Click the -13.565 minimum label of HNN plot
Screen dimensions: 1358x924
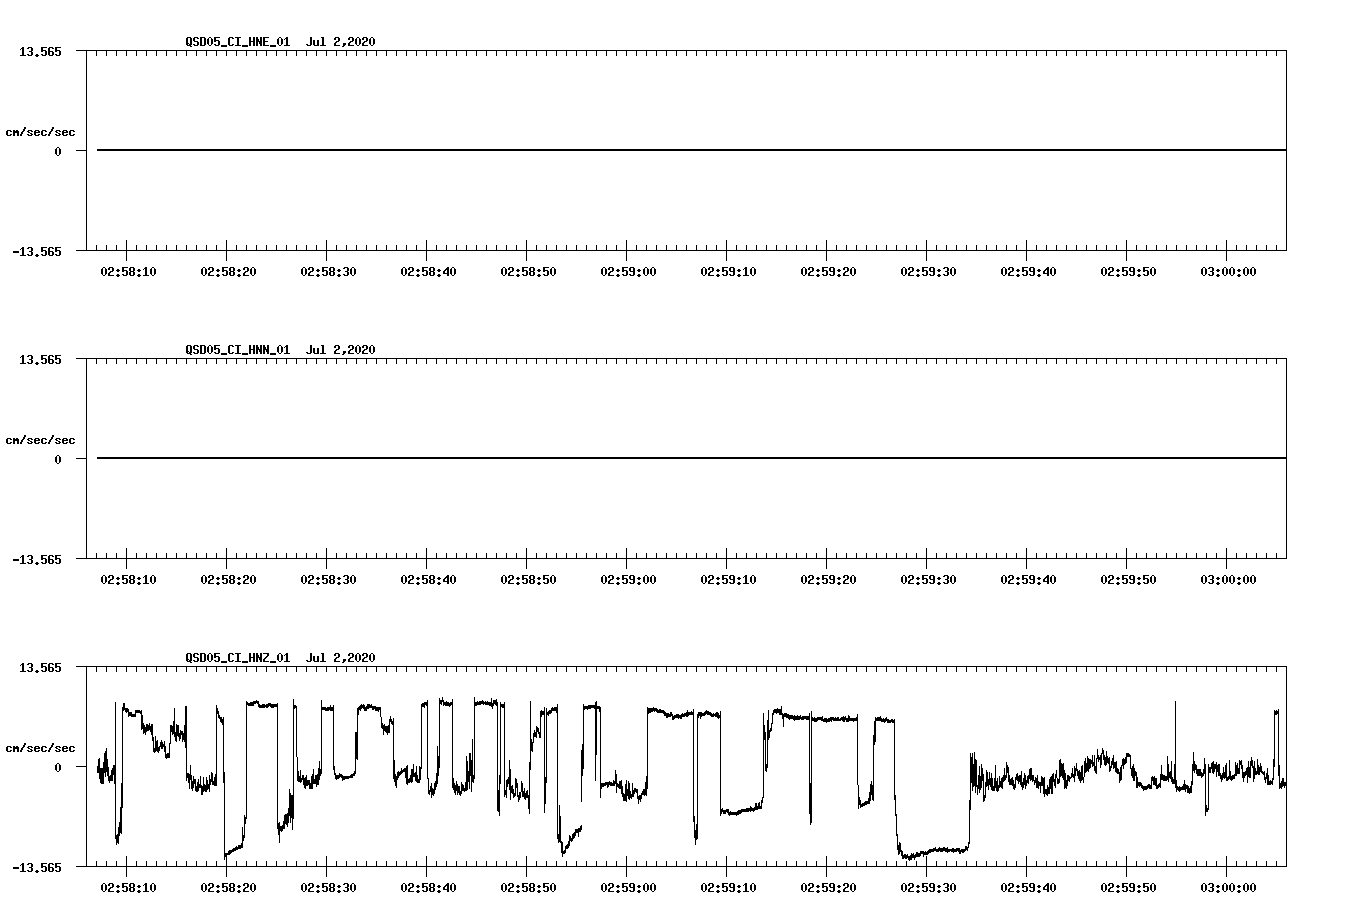point(37,559)
